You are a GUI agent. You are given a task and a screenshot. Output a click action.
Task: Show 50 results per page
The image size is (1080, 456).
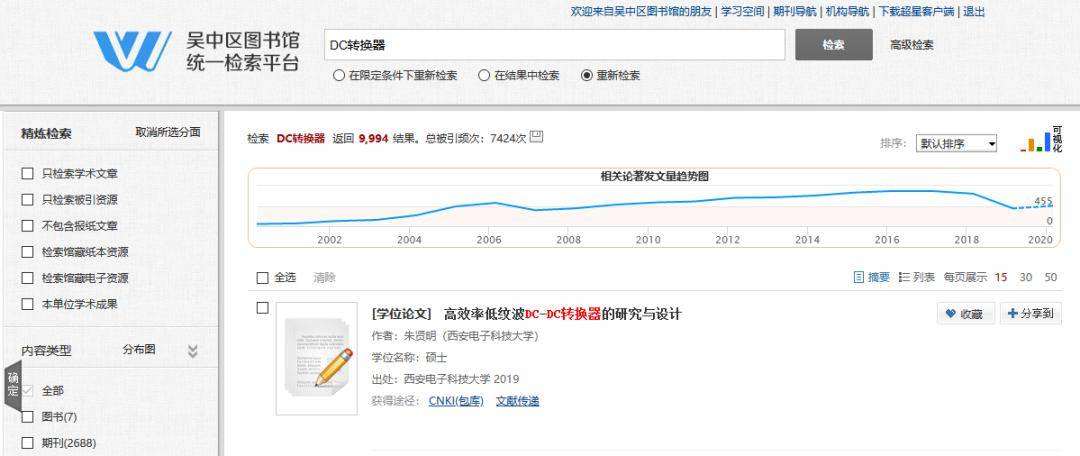coord(1050,277)
